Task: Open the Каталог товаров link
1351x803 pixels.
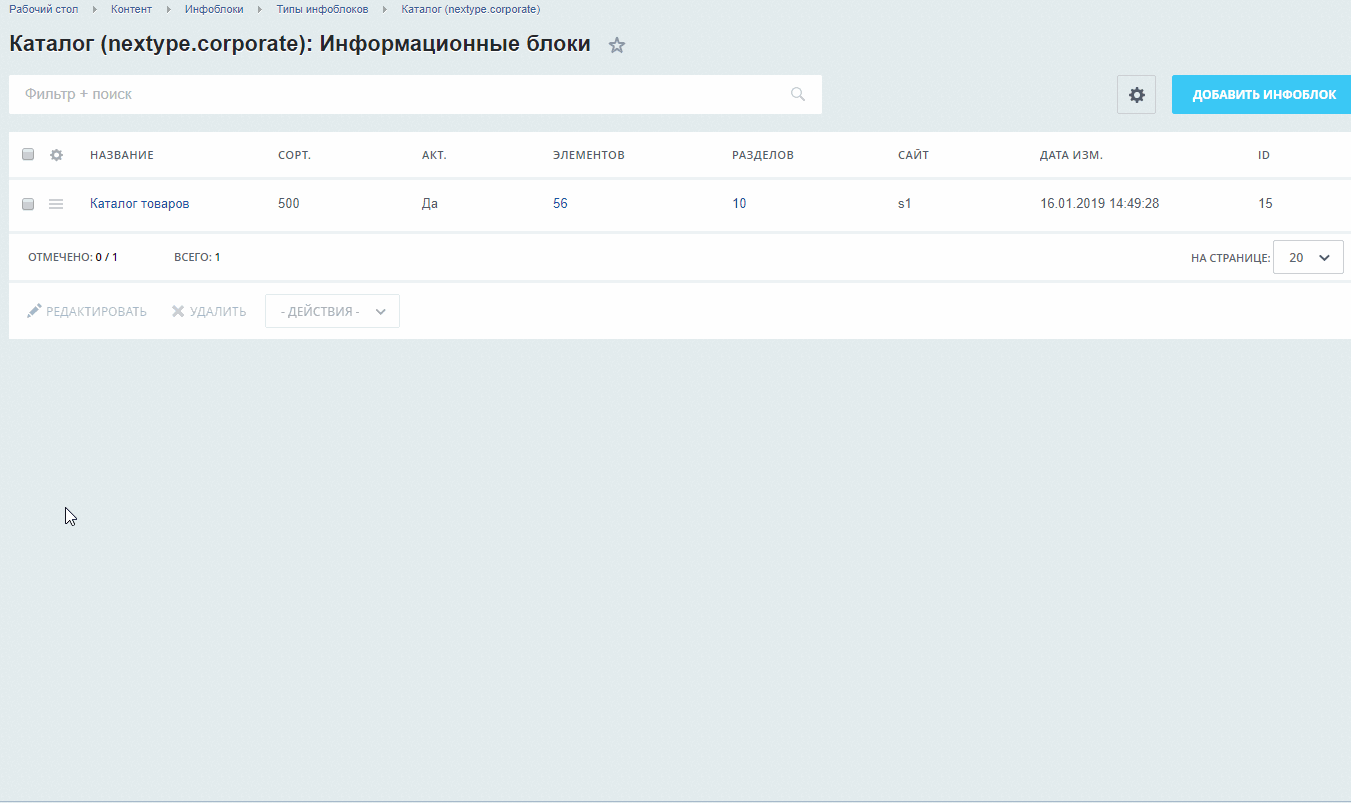Action: click(139, 204)
